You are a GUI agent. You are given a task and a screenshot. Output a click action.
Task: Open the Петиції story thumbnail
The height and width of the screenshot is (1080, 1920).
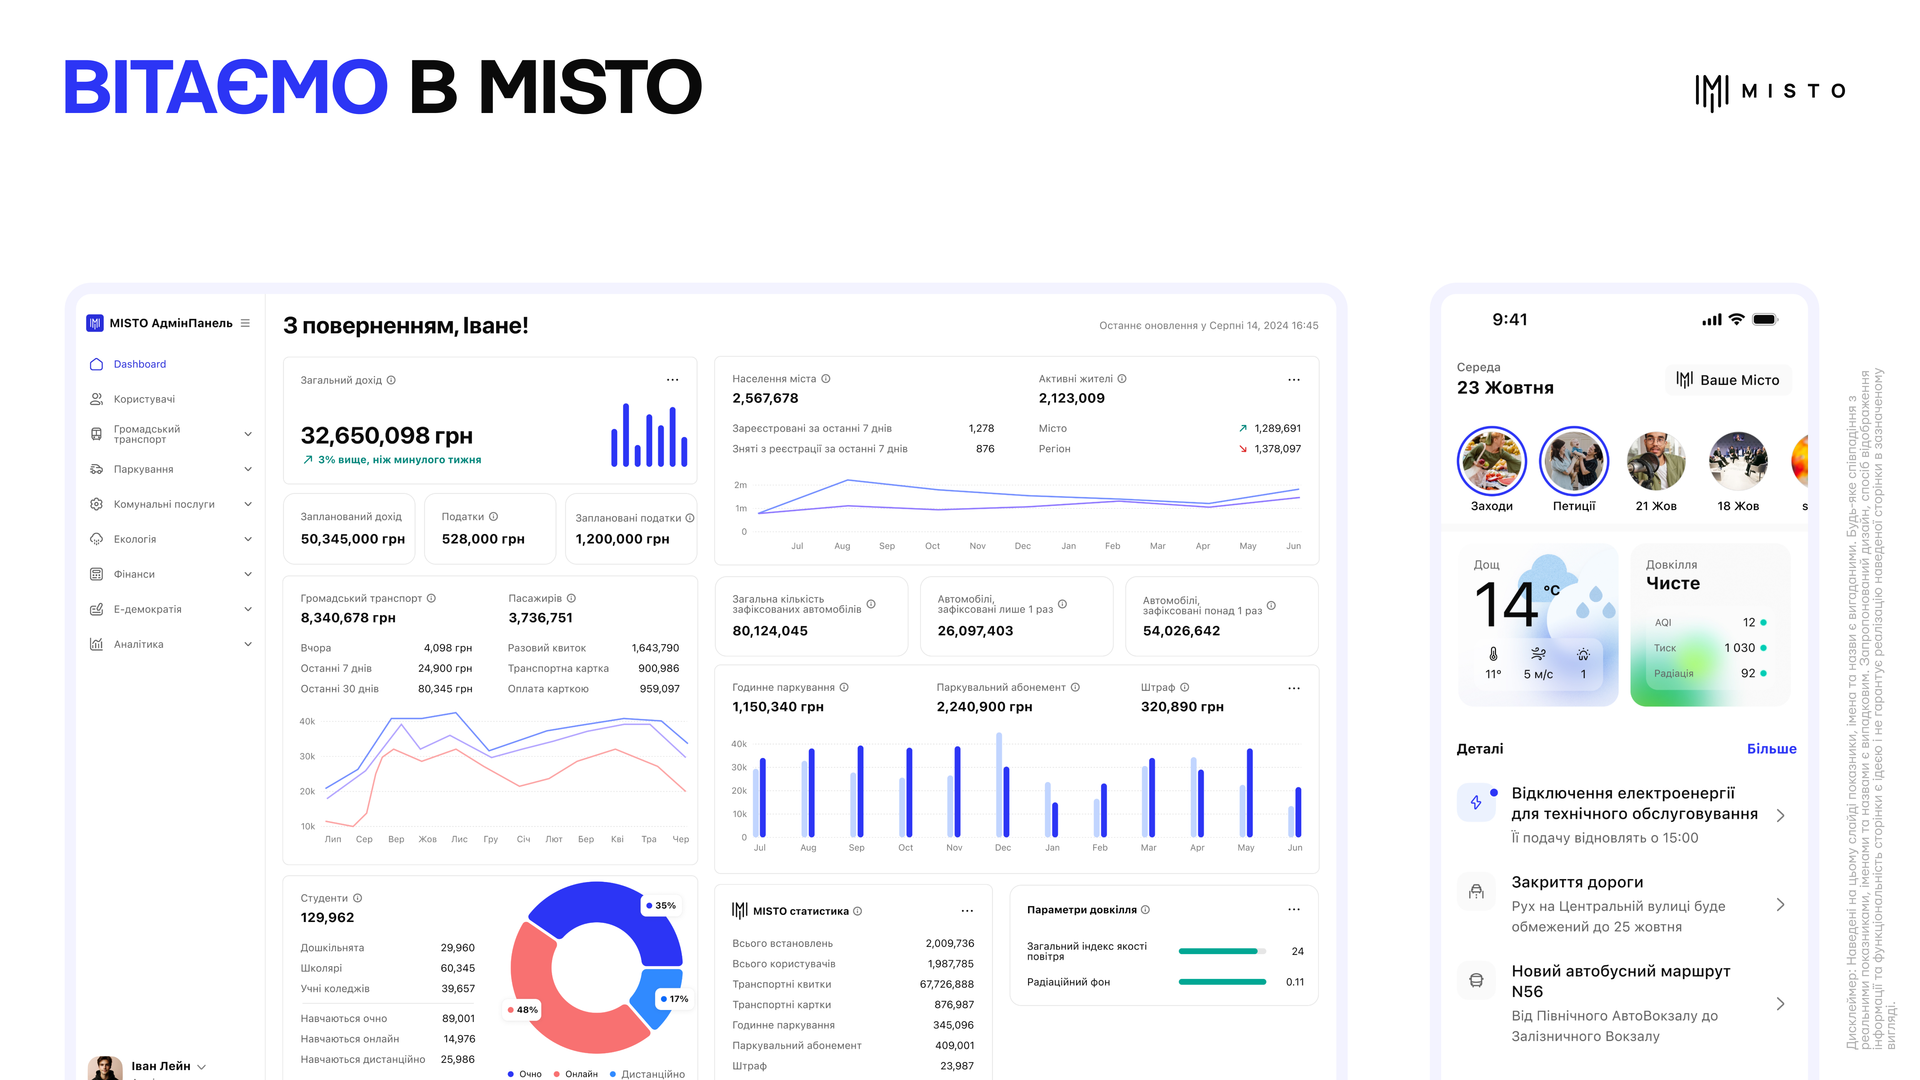click(1574, 461)
